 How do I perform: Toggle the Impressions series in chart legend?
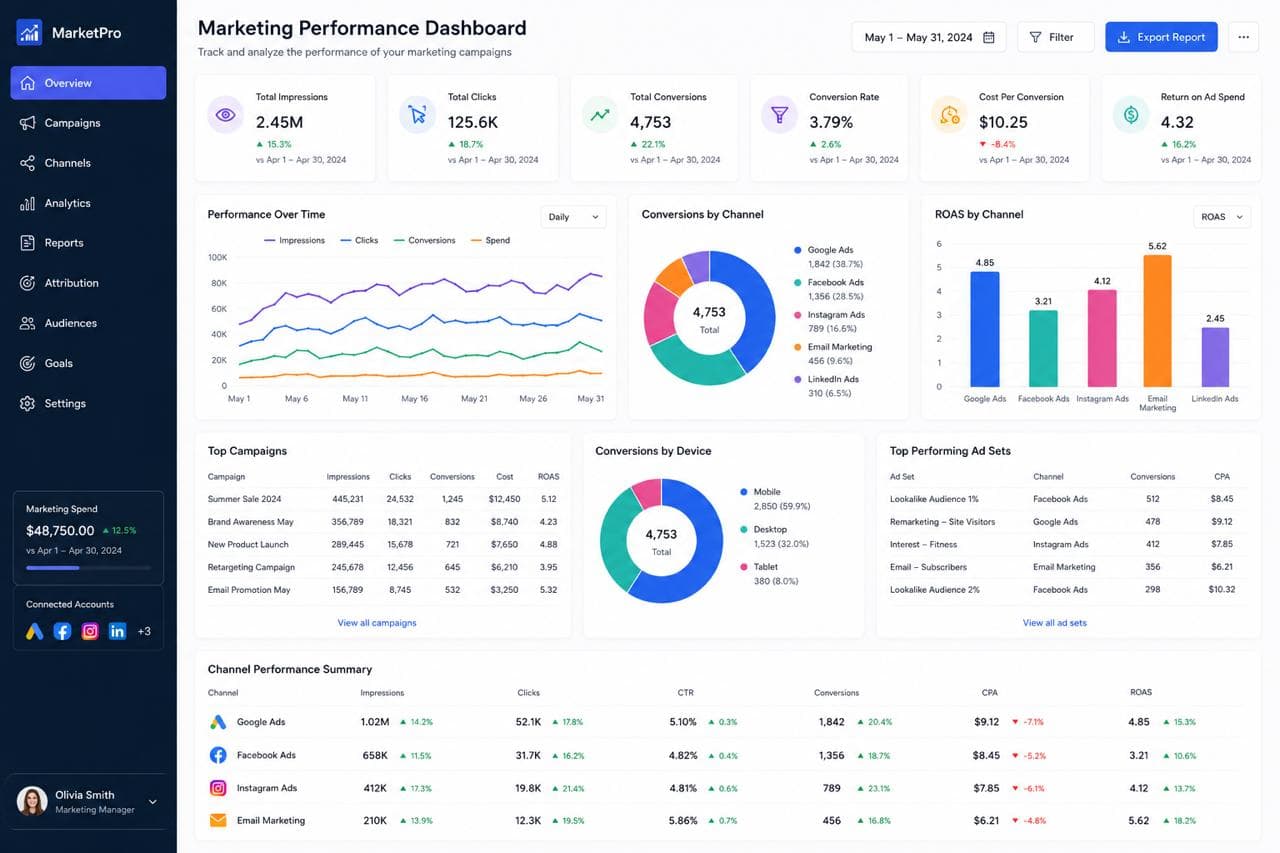pyautogui.click(x=294, y=240)
